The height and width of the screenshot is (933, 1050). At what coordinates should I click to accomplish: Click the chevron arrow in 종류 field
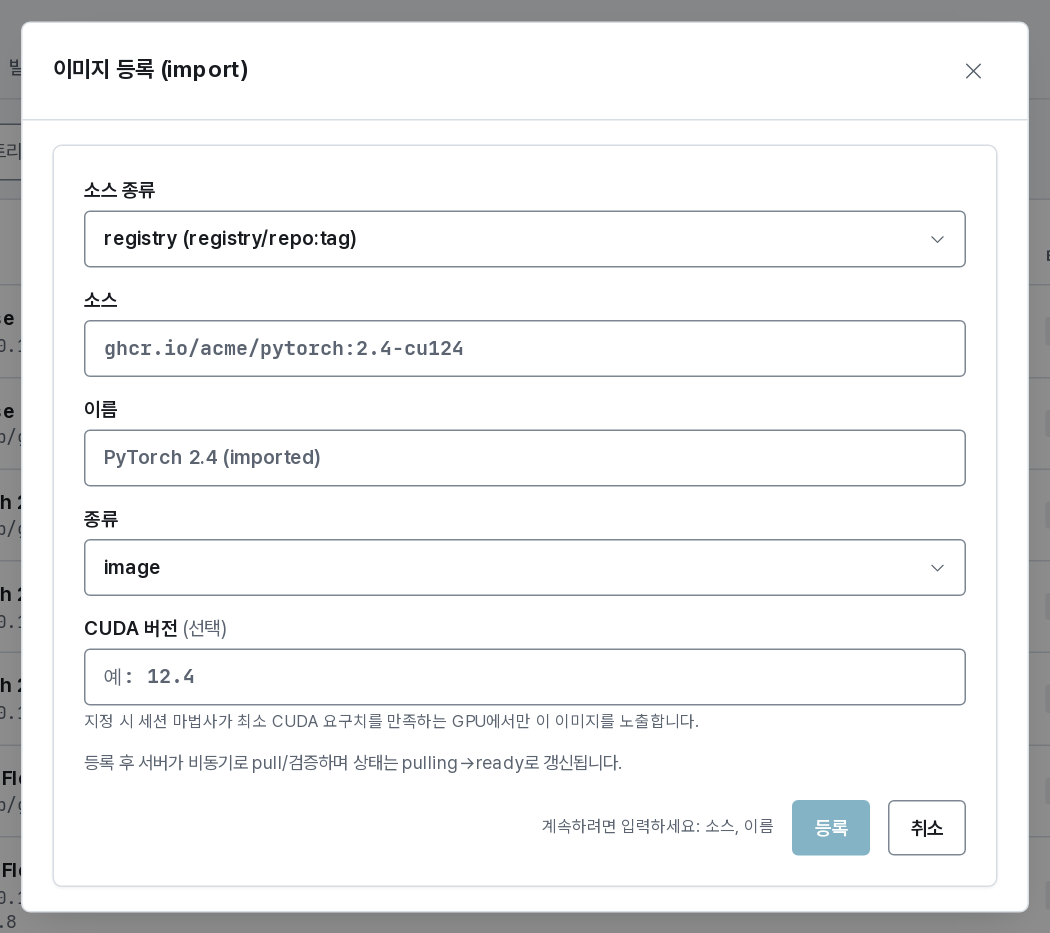[937, 568]
